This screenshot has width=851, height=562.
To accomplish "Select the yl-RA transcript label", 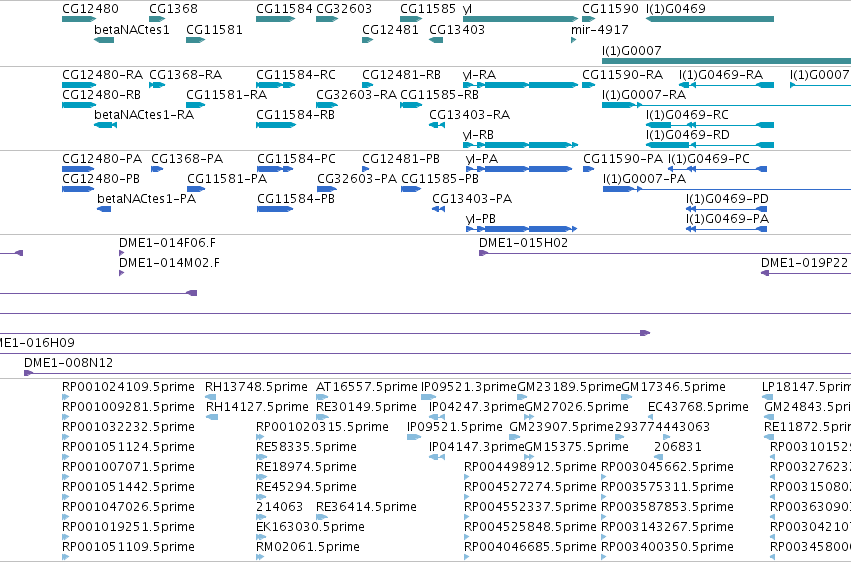I will [x=479, y=74].
